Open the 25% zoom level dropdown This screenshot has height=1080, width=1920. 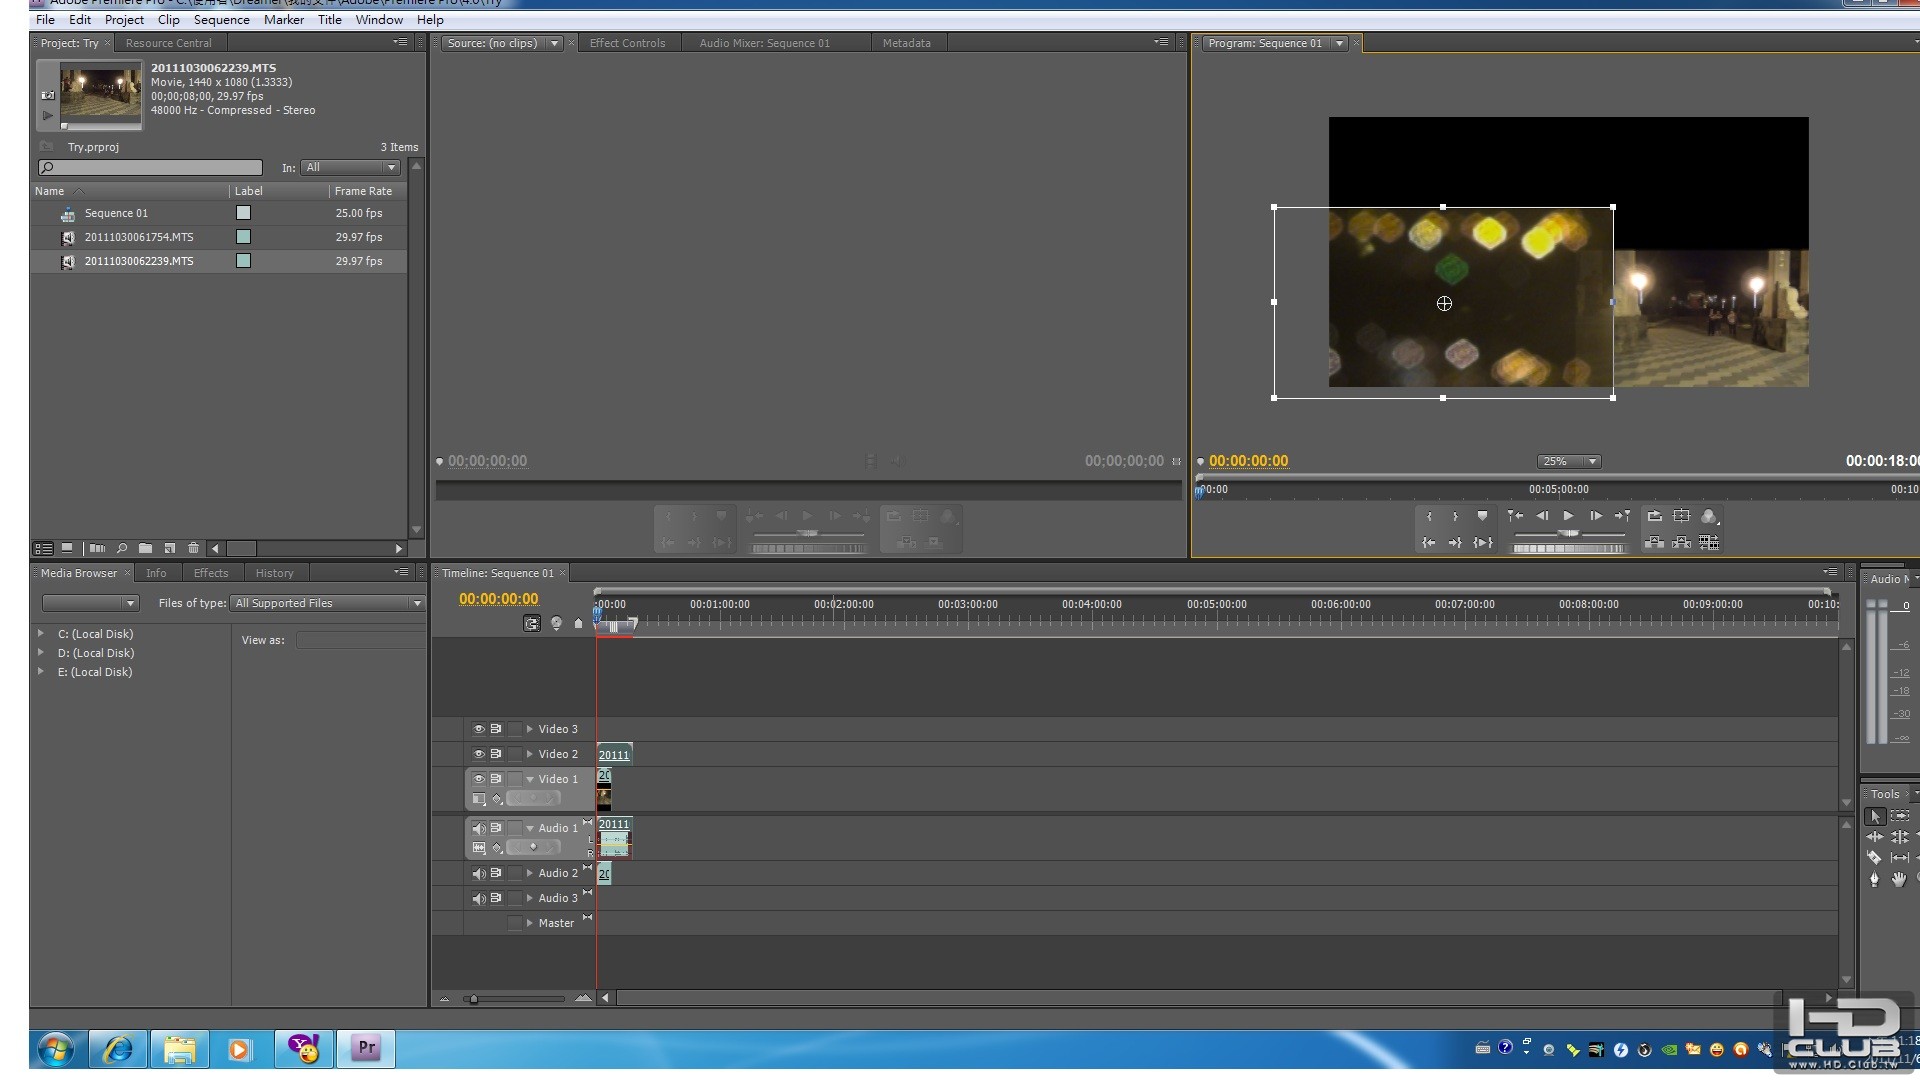[x=1568, y=461]
